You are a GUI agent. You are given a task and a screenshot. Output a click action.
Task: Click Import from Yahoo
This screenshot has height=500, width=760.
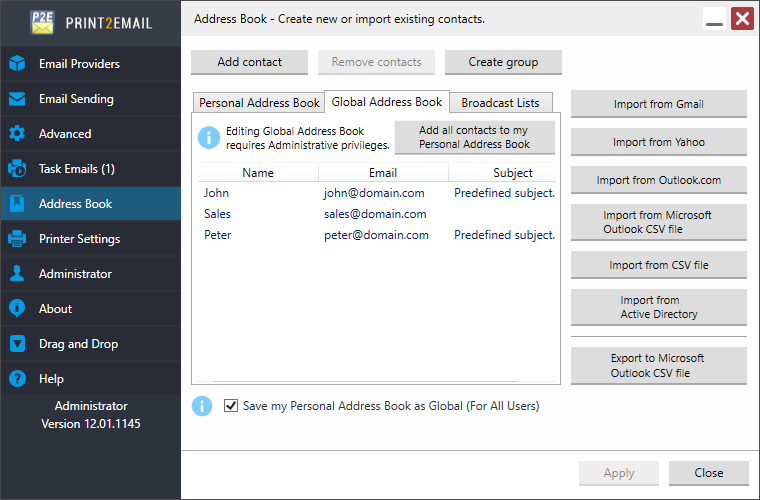point(659,142)
